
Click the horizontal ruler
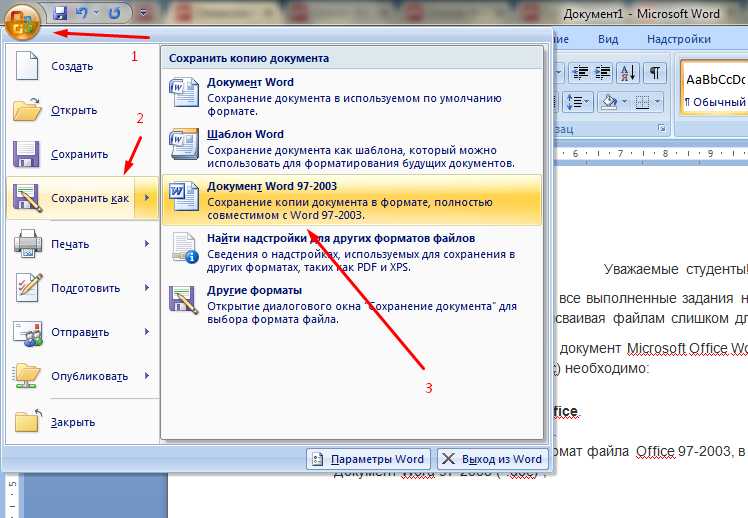coord(651,154)
